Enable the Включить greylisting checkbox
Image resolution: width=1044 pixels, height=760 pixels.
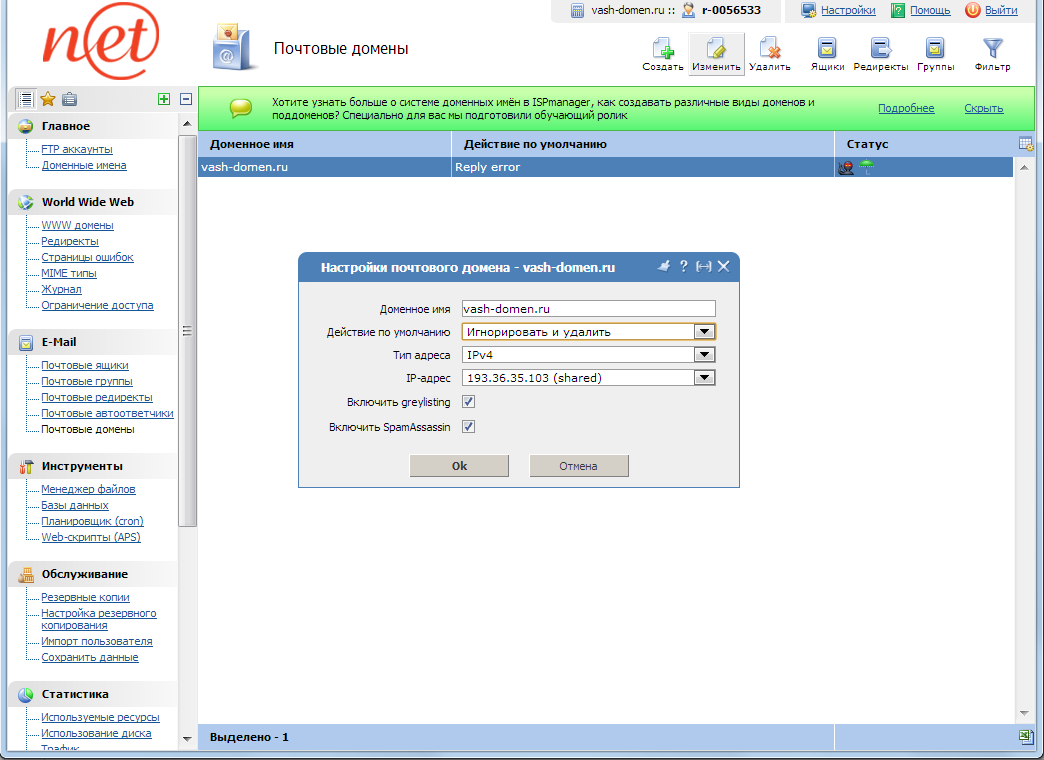469,401
